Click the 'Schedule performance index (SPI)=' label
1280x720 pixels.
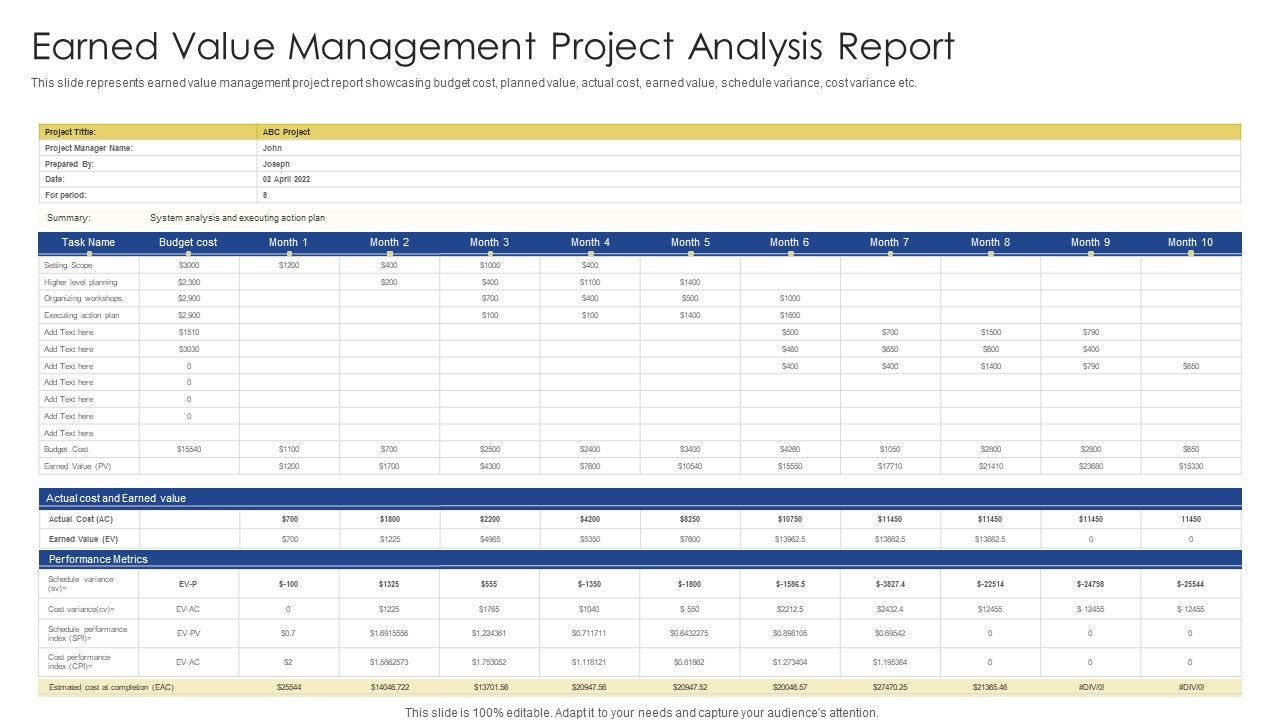[88, 633]
